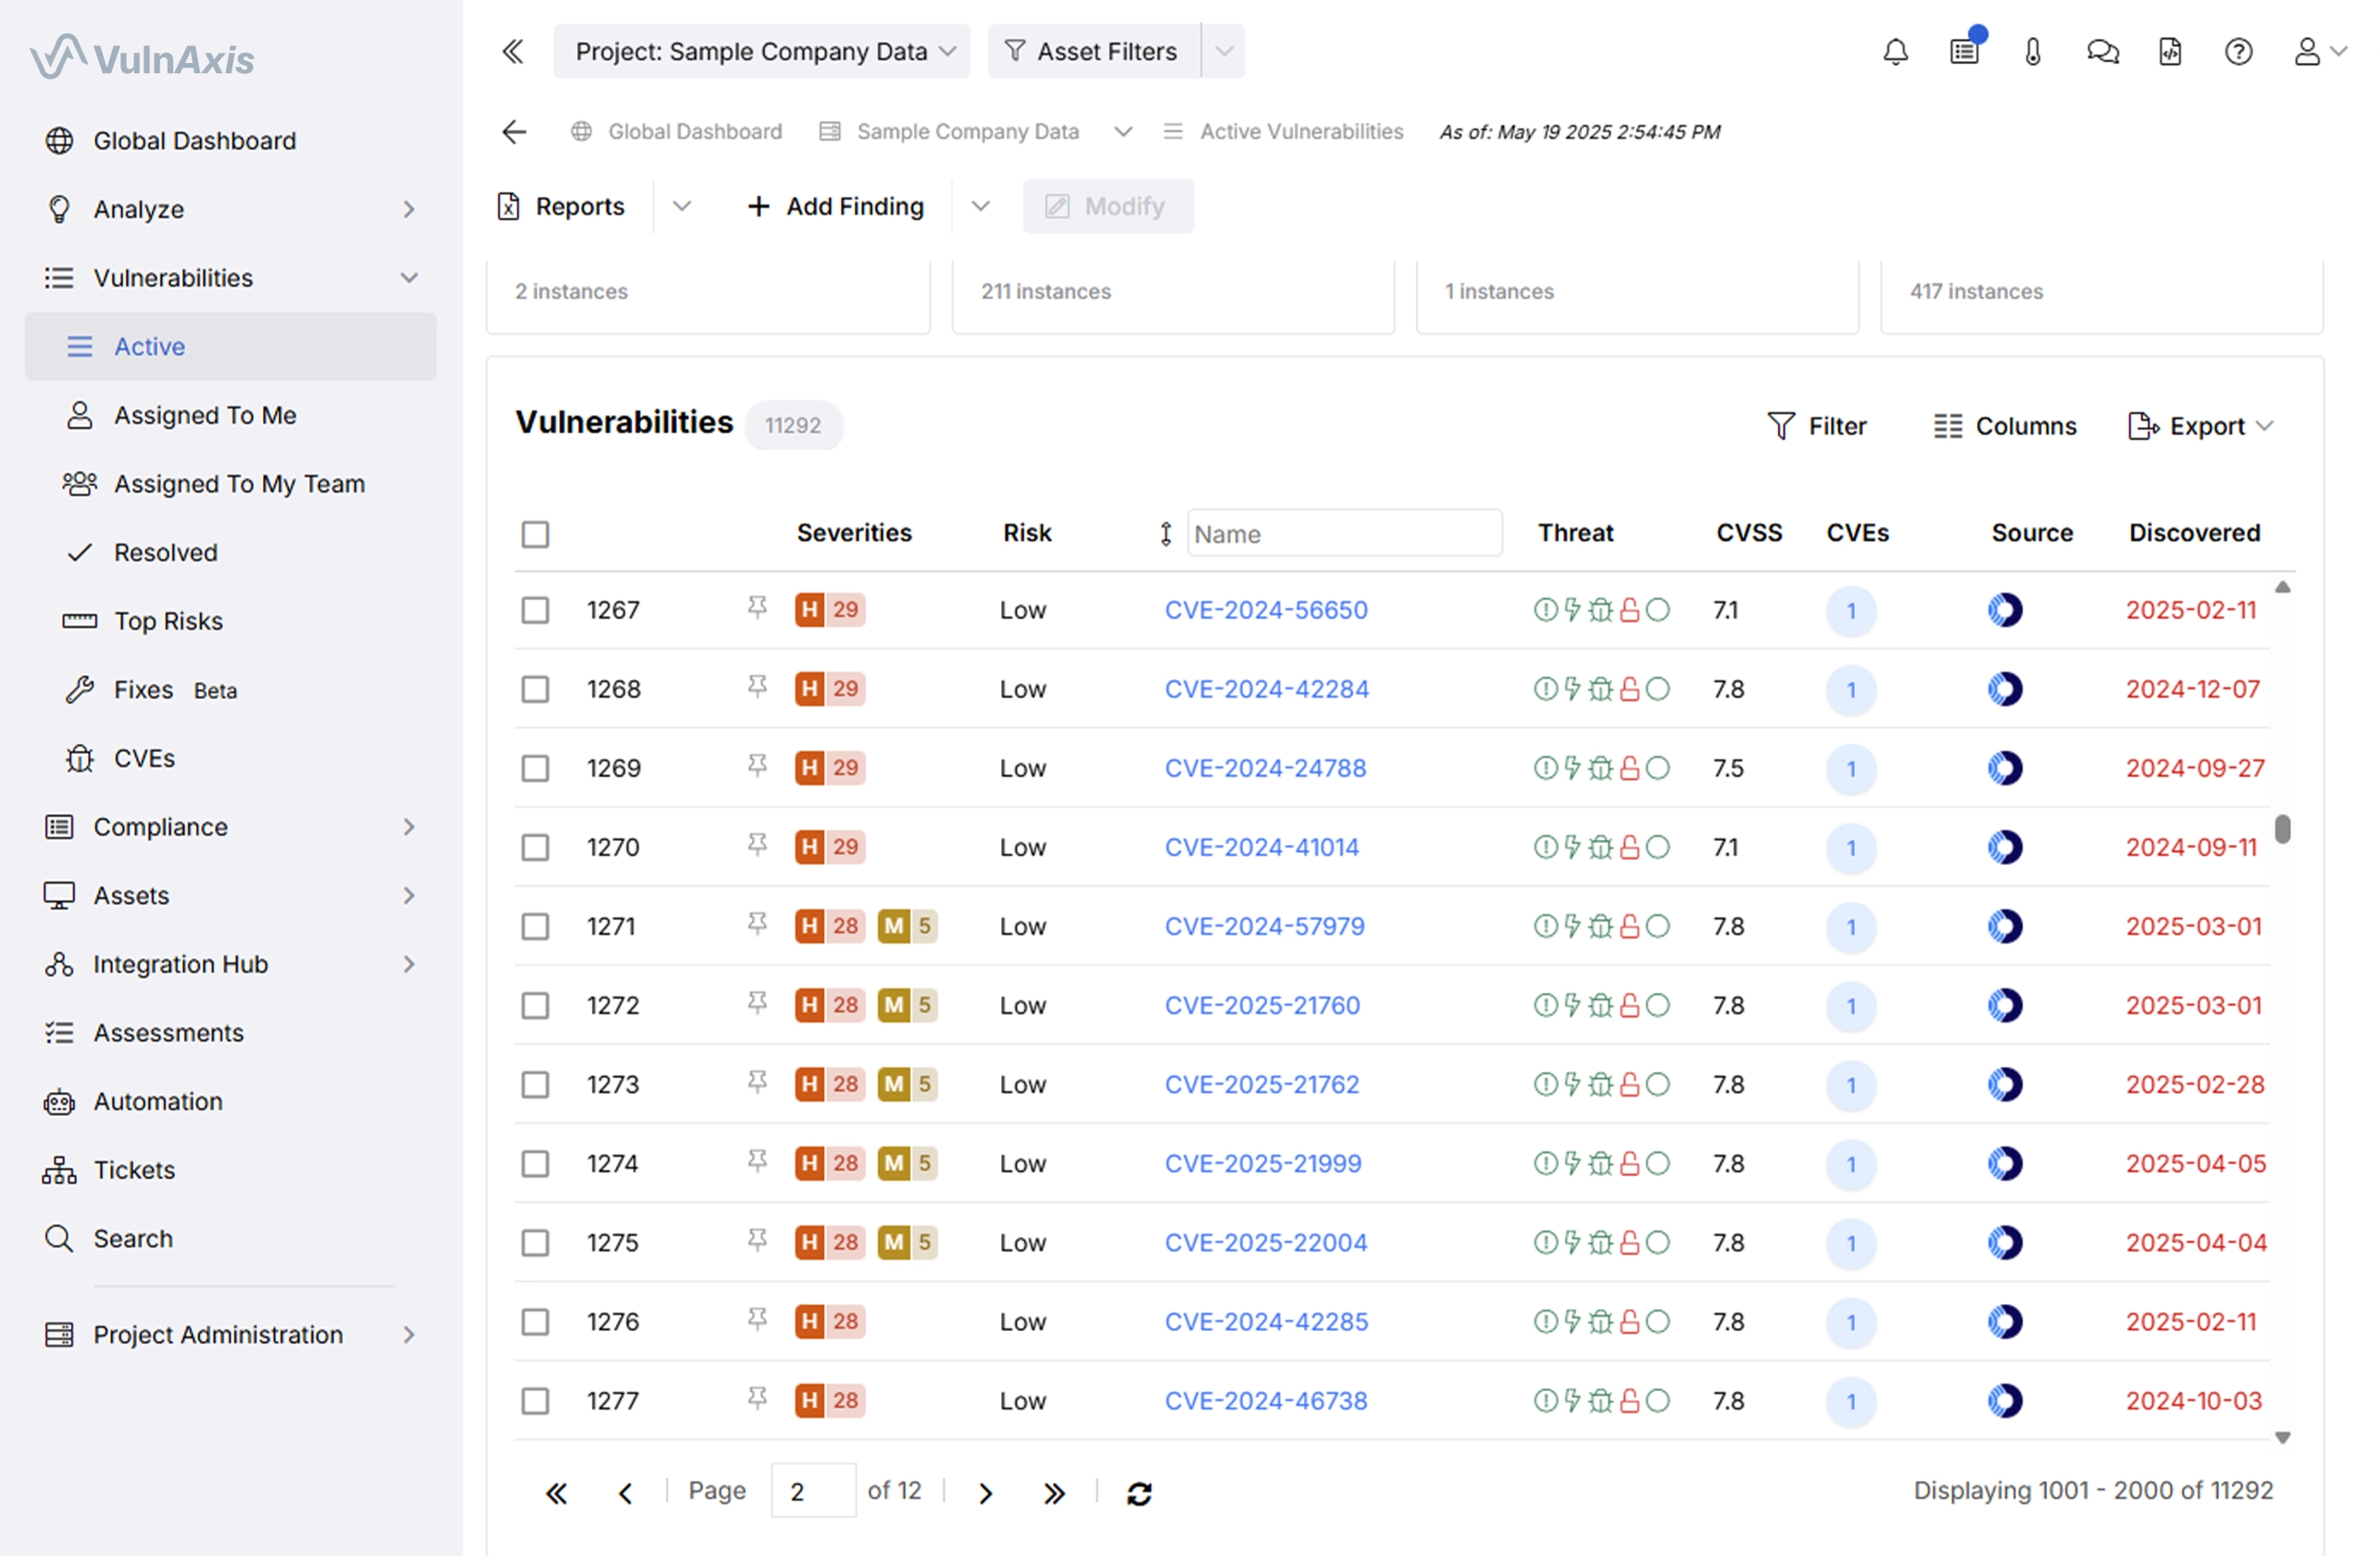Open the CVE-2024-42284 link
This screenshot has width=2380, height=1556.
(x=1266, y=689)
